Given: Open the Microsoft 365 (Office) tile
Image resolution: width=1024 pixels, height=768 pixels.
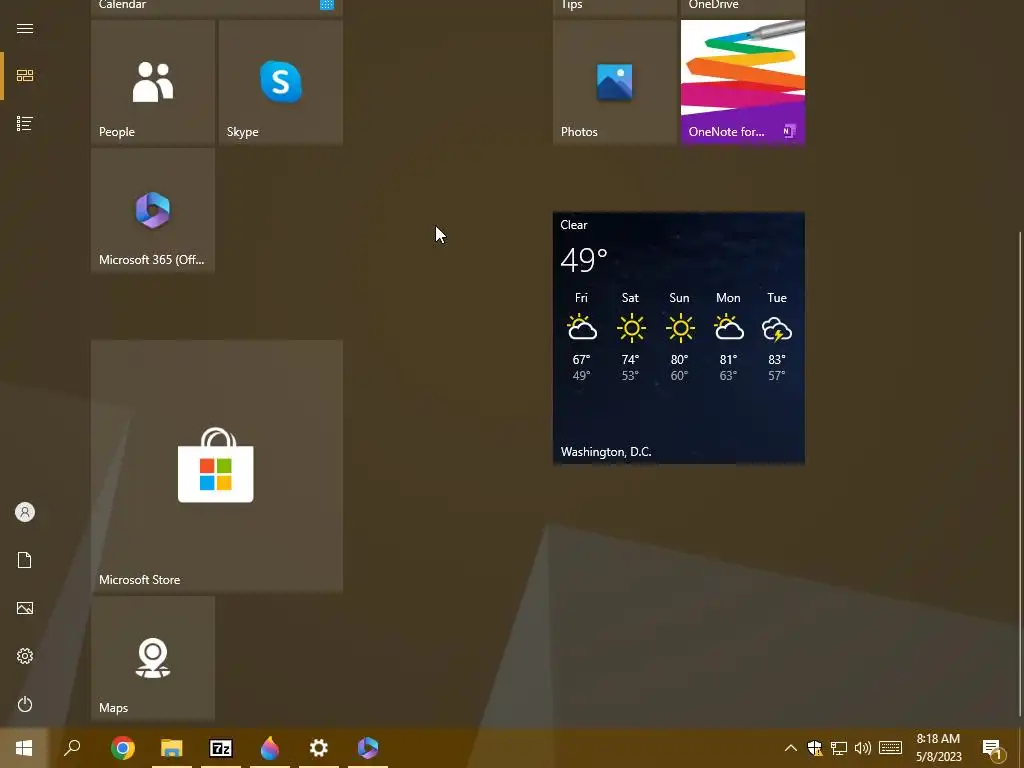Looking at the screenshot, I should [x=153, y=210].
